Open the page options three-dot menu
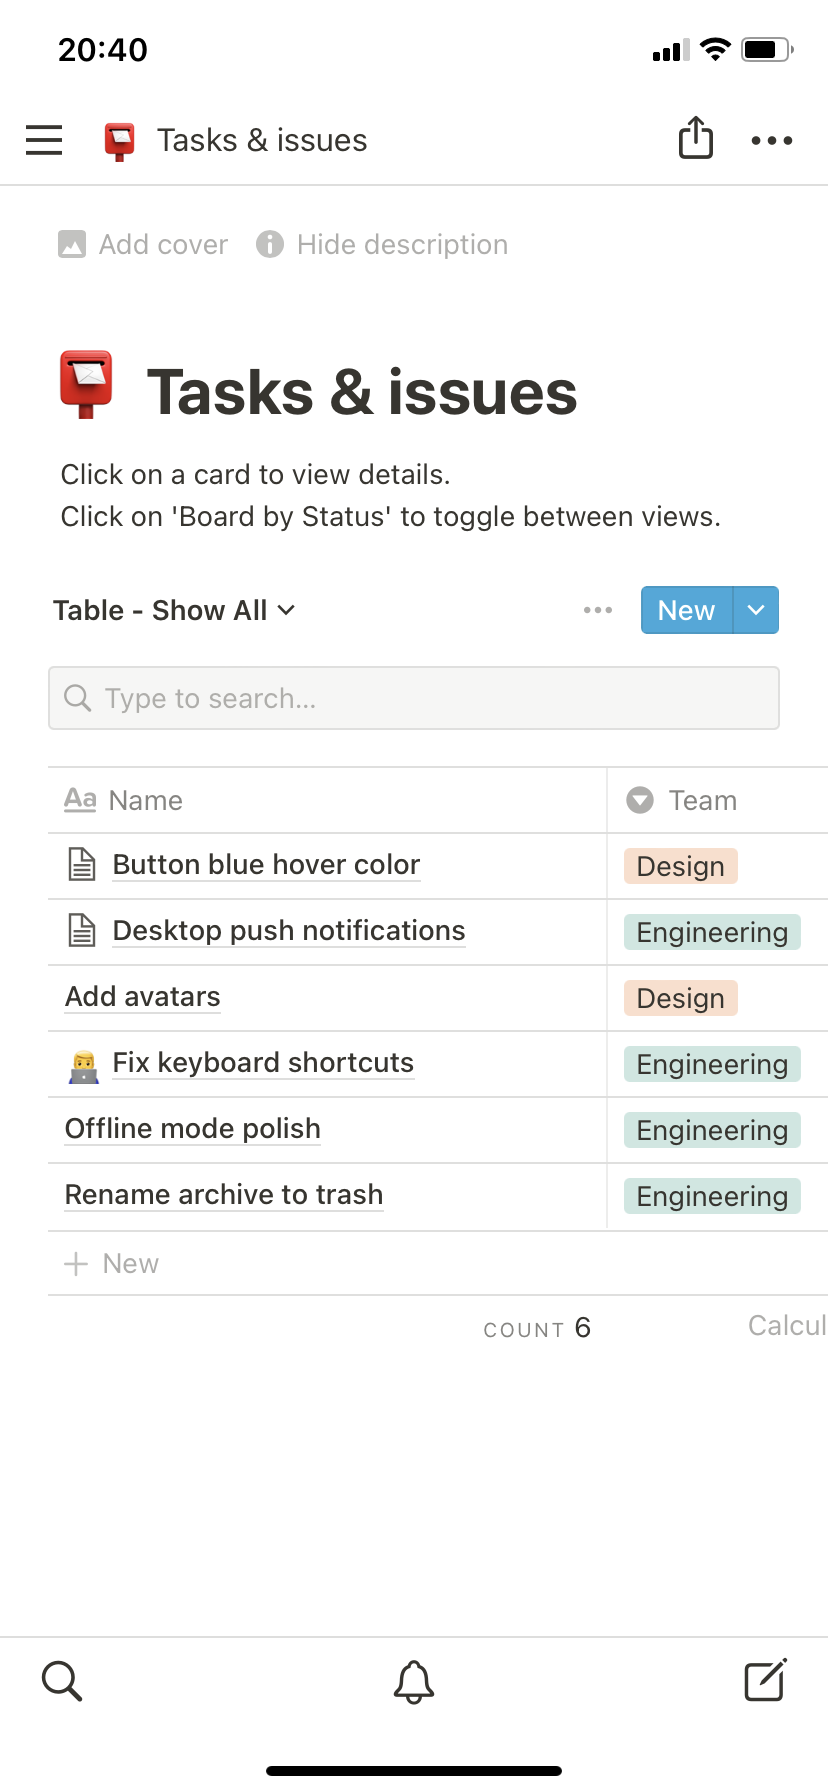This screenshot has height=1792, width=828. [x=772, y=141]
